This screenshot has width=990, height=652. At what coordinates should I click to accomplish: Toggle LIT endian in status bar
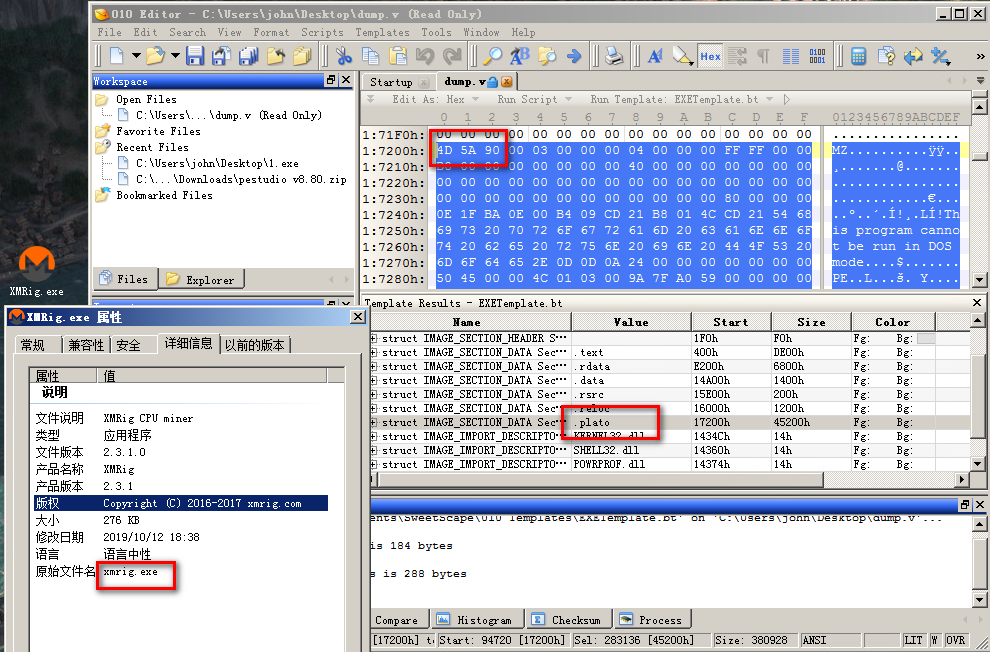coord(913,640)
